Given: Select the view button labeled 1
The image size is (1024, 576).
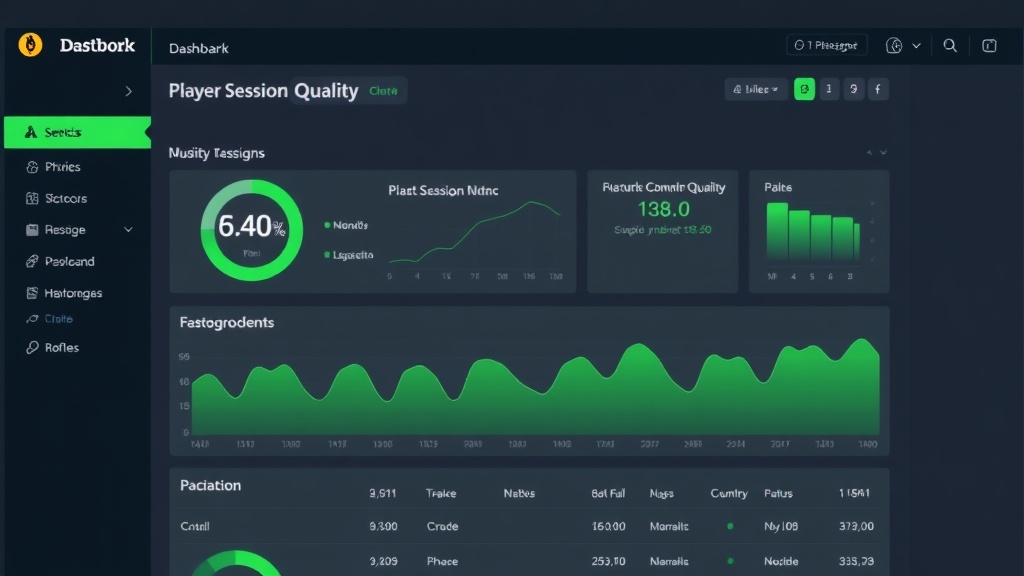Looking at the screenshot, I should tap(829, 89).
